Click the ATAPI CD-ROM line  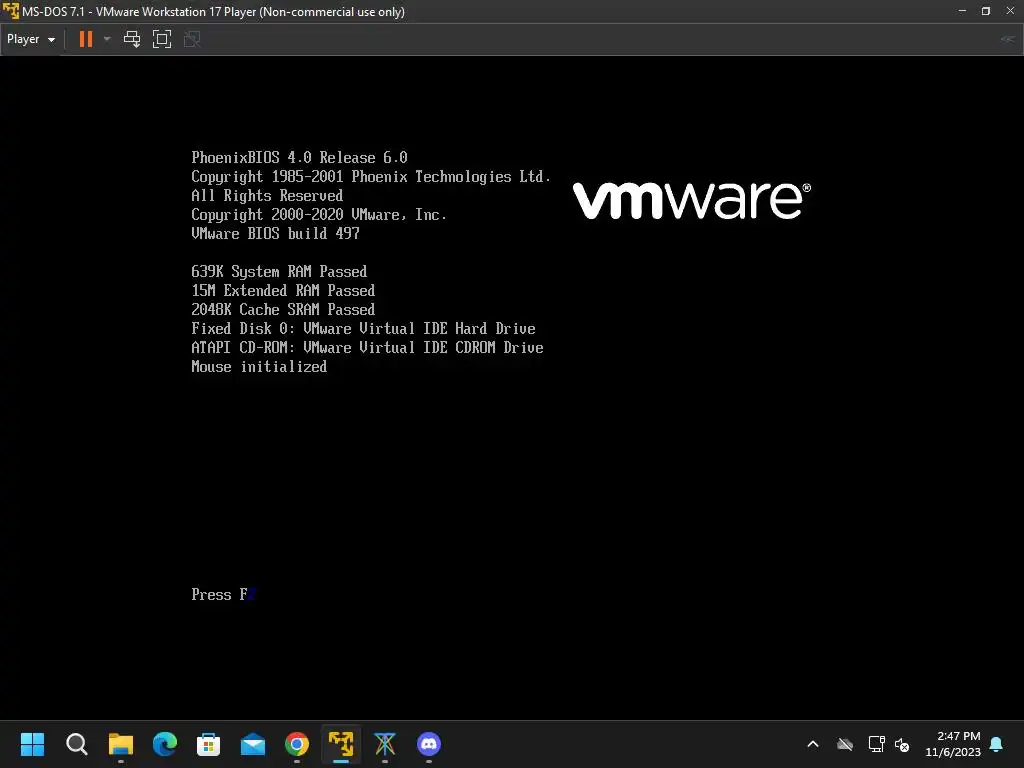(367, 347)
